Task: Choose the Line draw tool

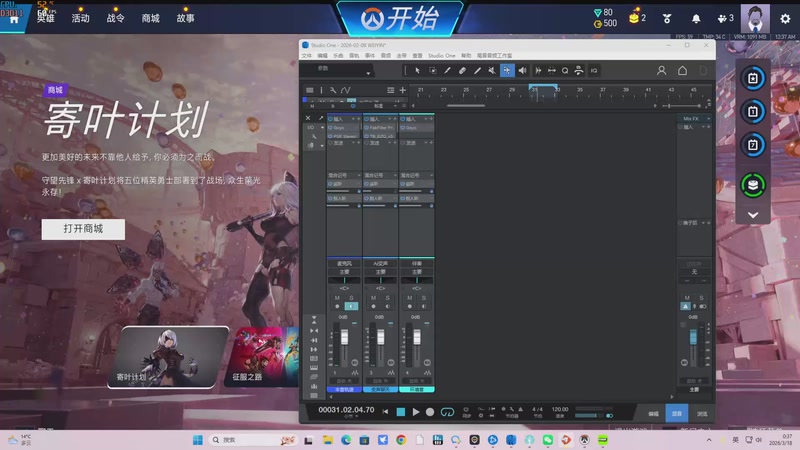Action: coord(477,71)
